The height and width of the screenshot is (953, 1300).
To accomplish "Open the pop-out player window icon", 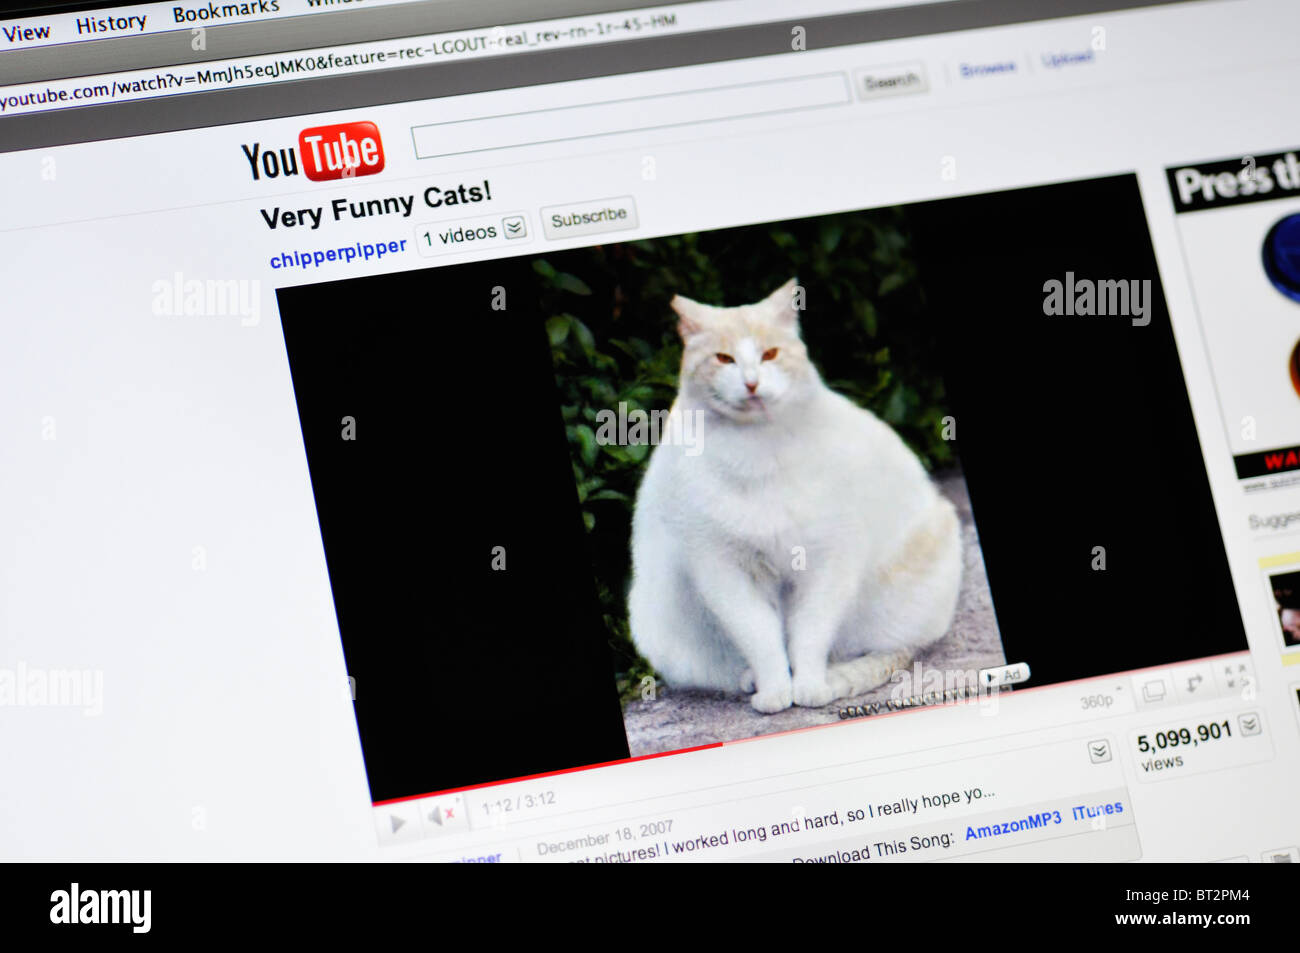I will click(1153, 690).
